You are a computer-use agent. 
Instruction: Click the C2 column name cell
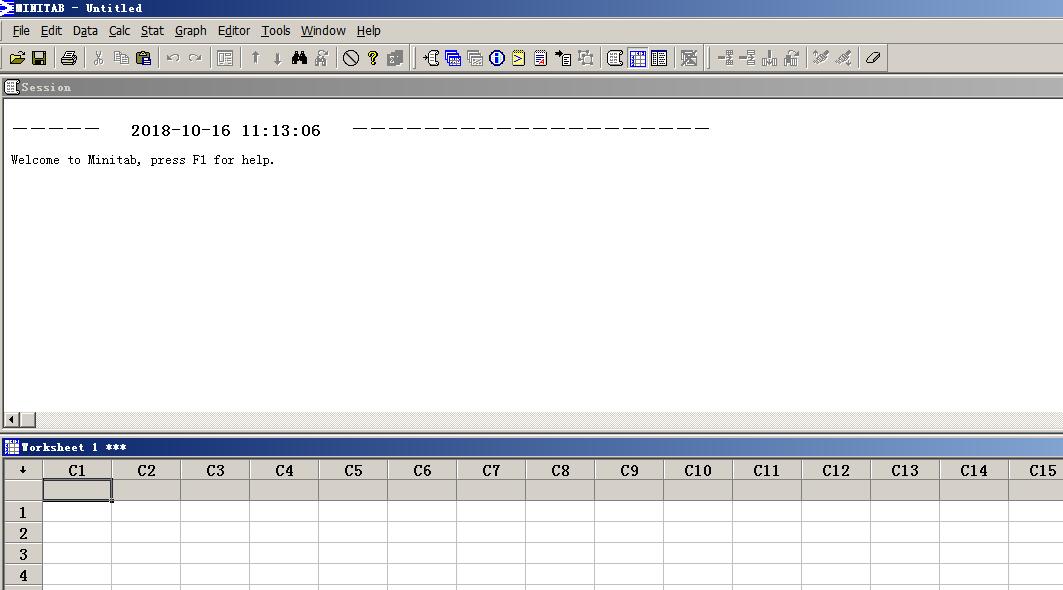point(146,490)
